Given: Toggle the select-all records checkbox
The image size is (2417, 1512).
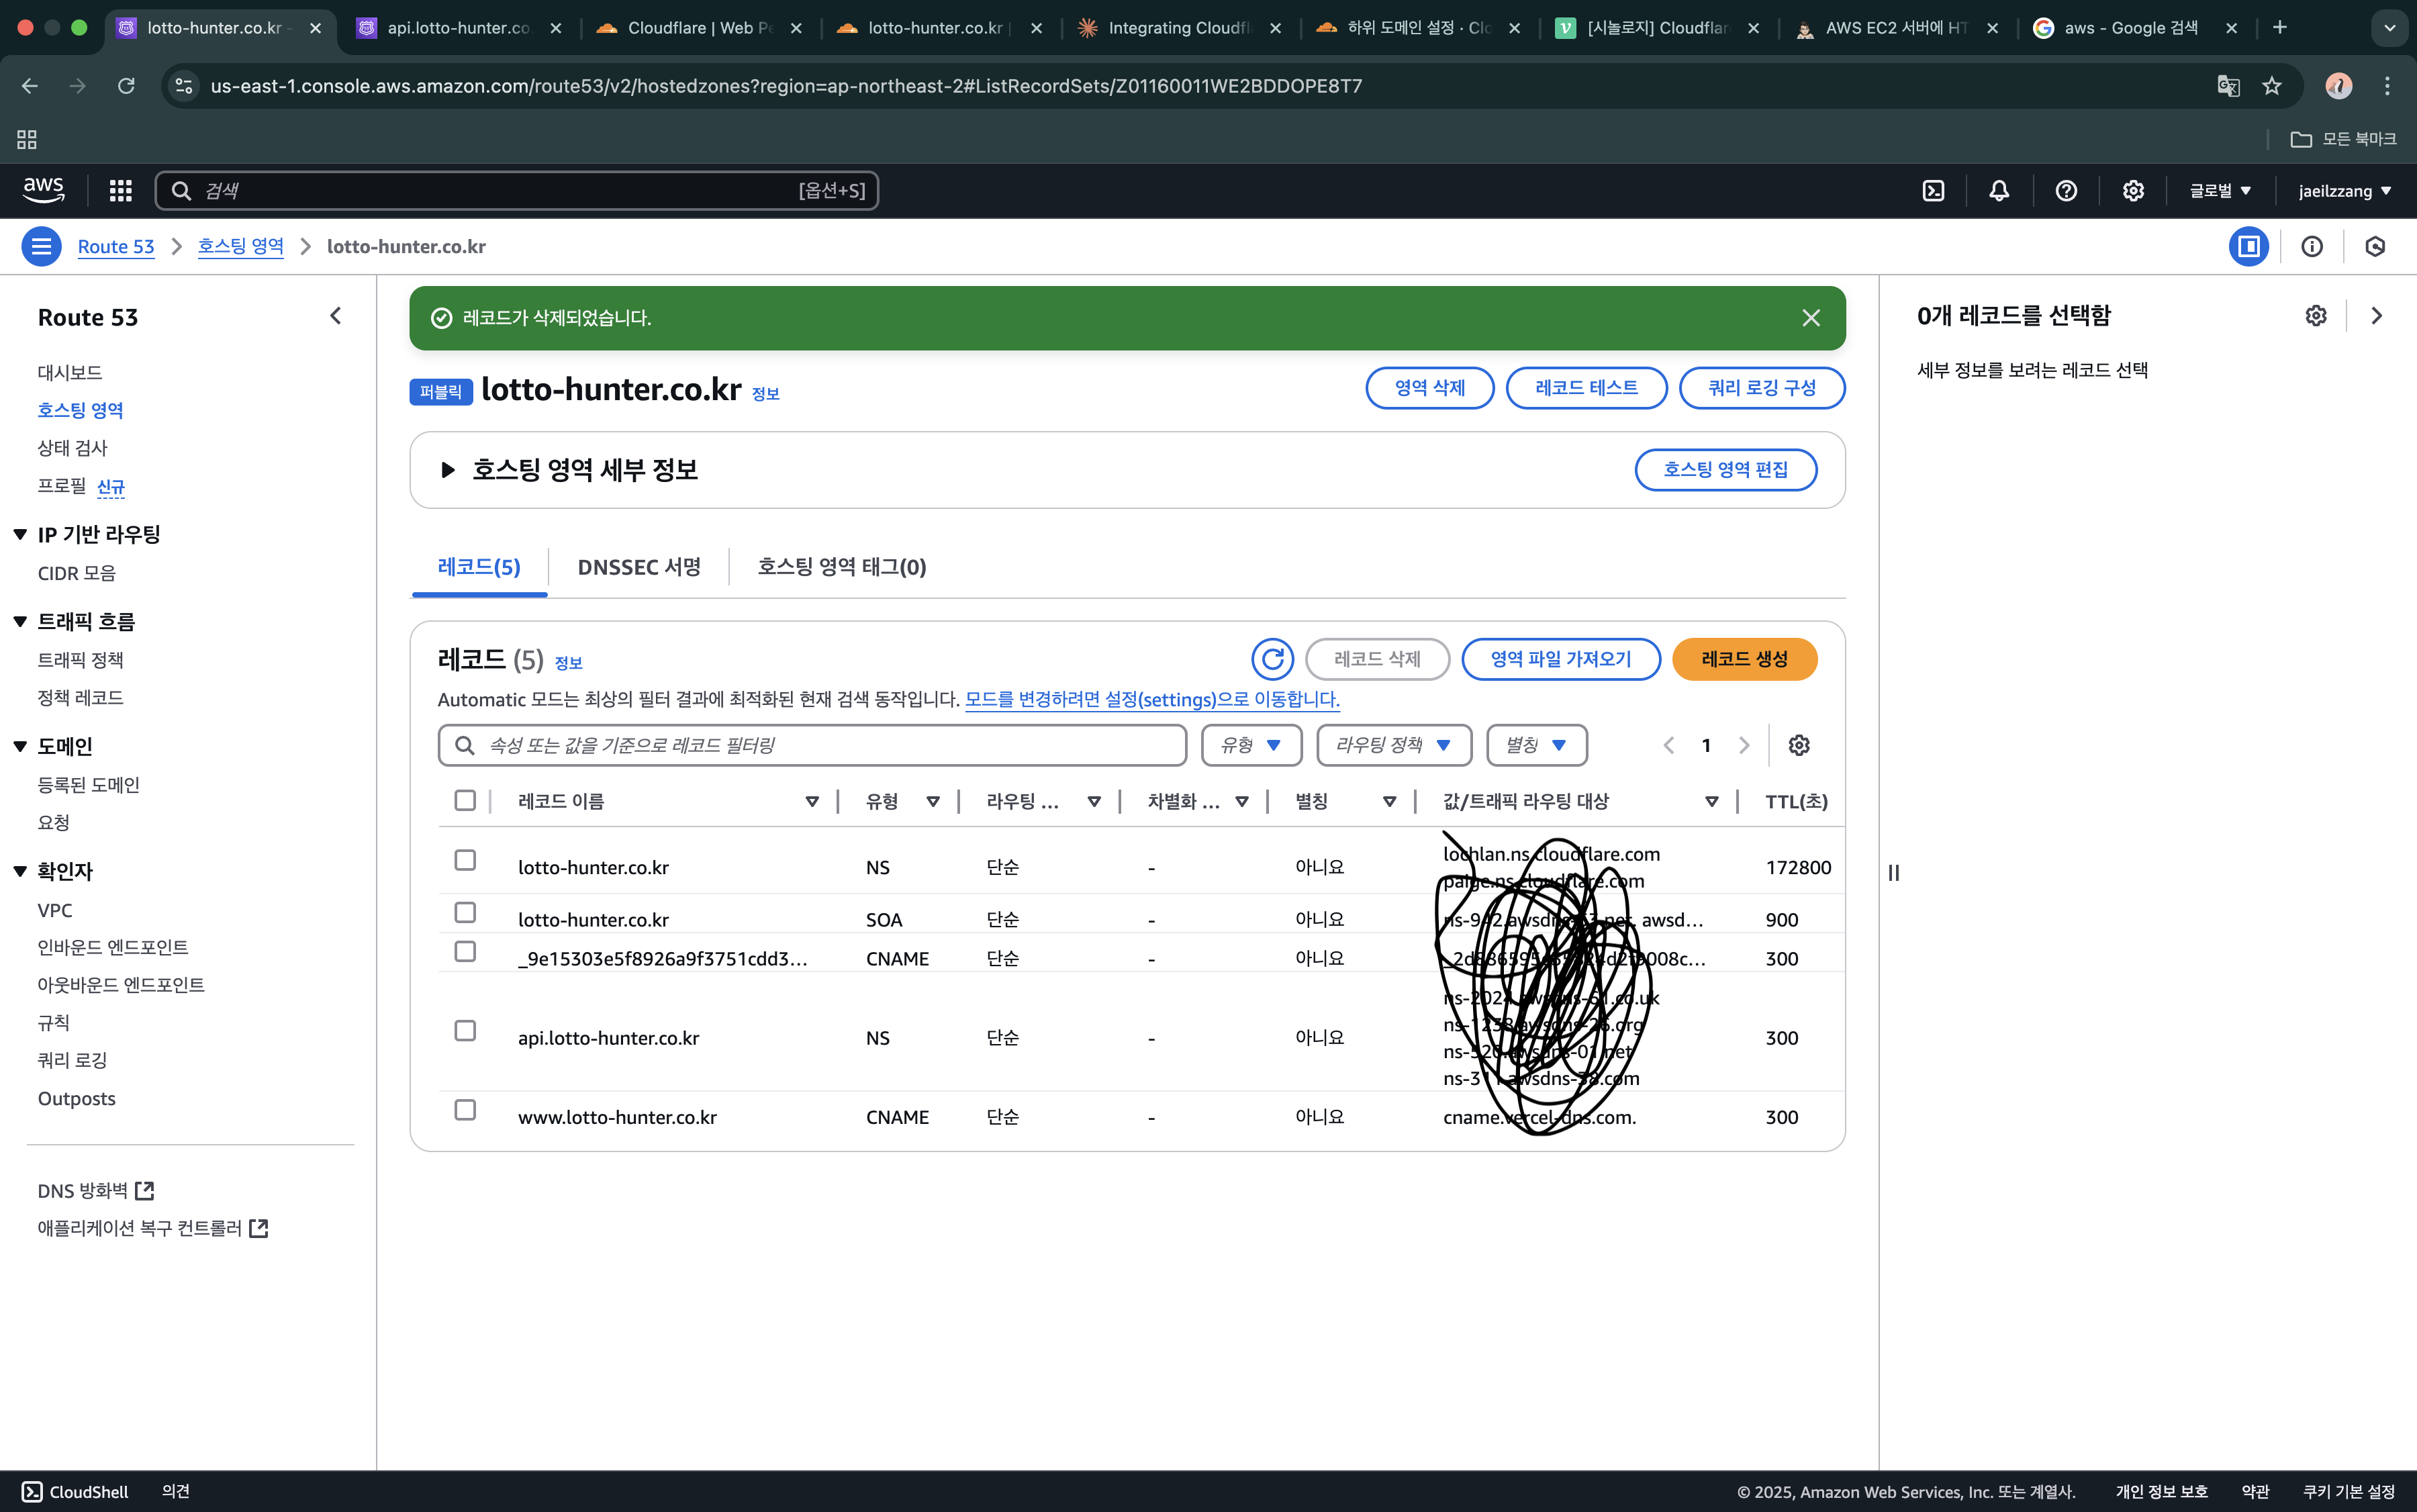Looking at the screenshot, I should [465, 800].
